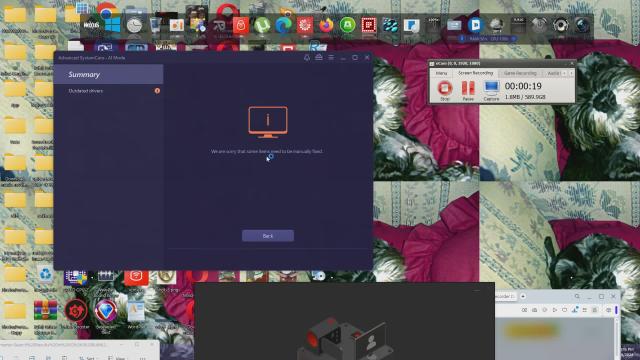This screenshot has width=640, height=360.
Task: Click the orange alert badge beside Outdated drivers
Action: 157,91
